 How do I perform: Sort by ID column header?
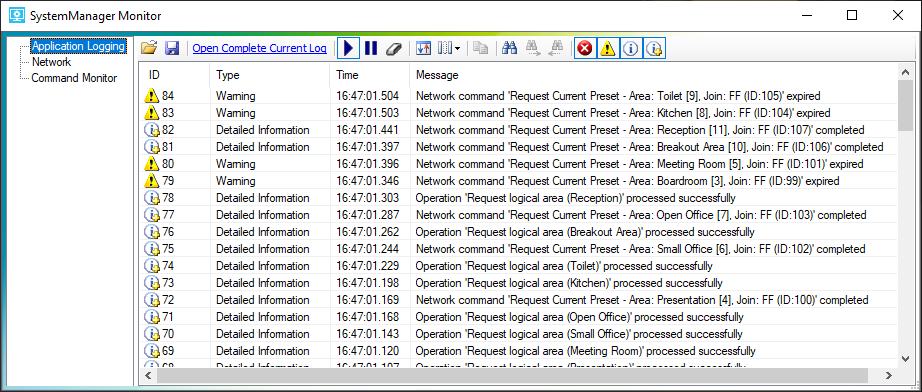click(x=174, y=75)
